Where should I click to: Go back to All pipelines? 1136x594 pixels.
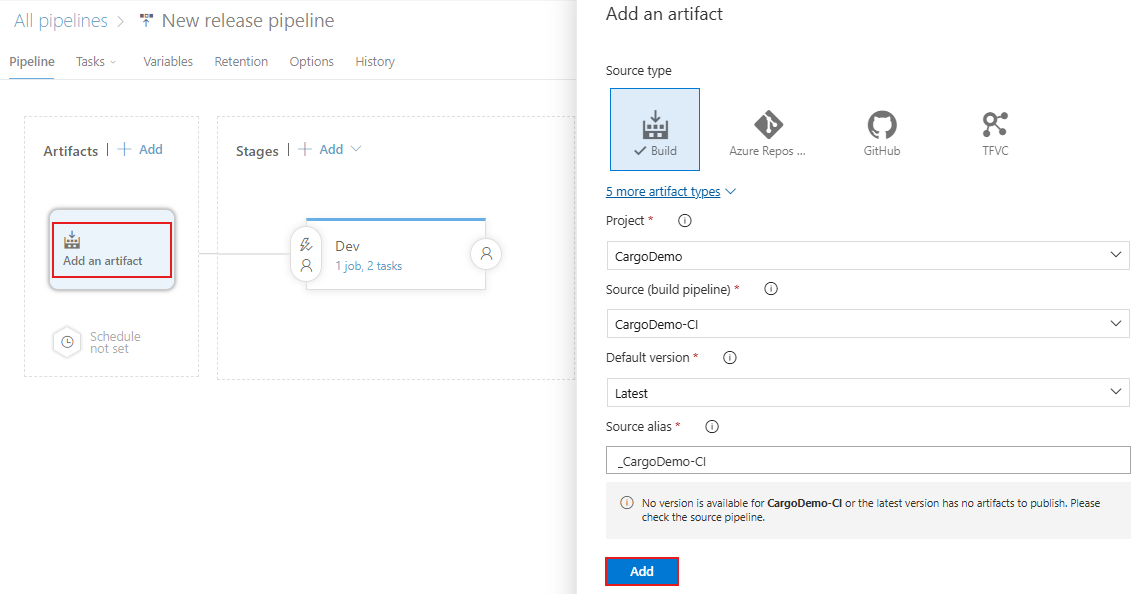point(60,19)
